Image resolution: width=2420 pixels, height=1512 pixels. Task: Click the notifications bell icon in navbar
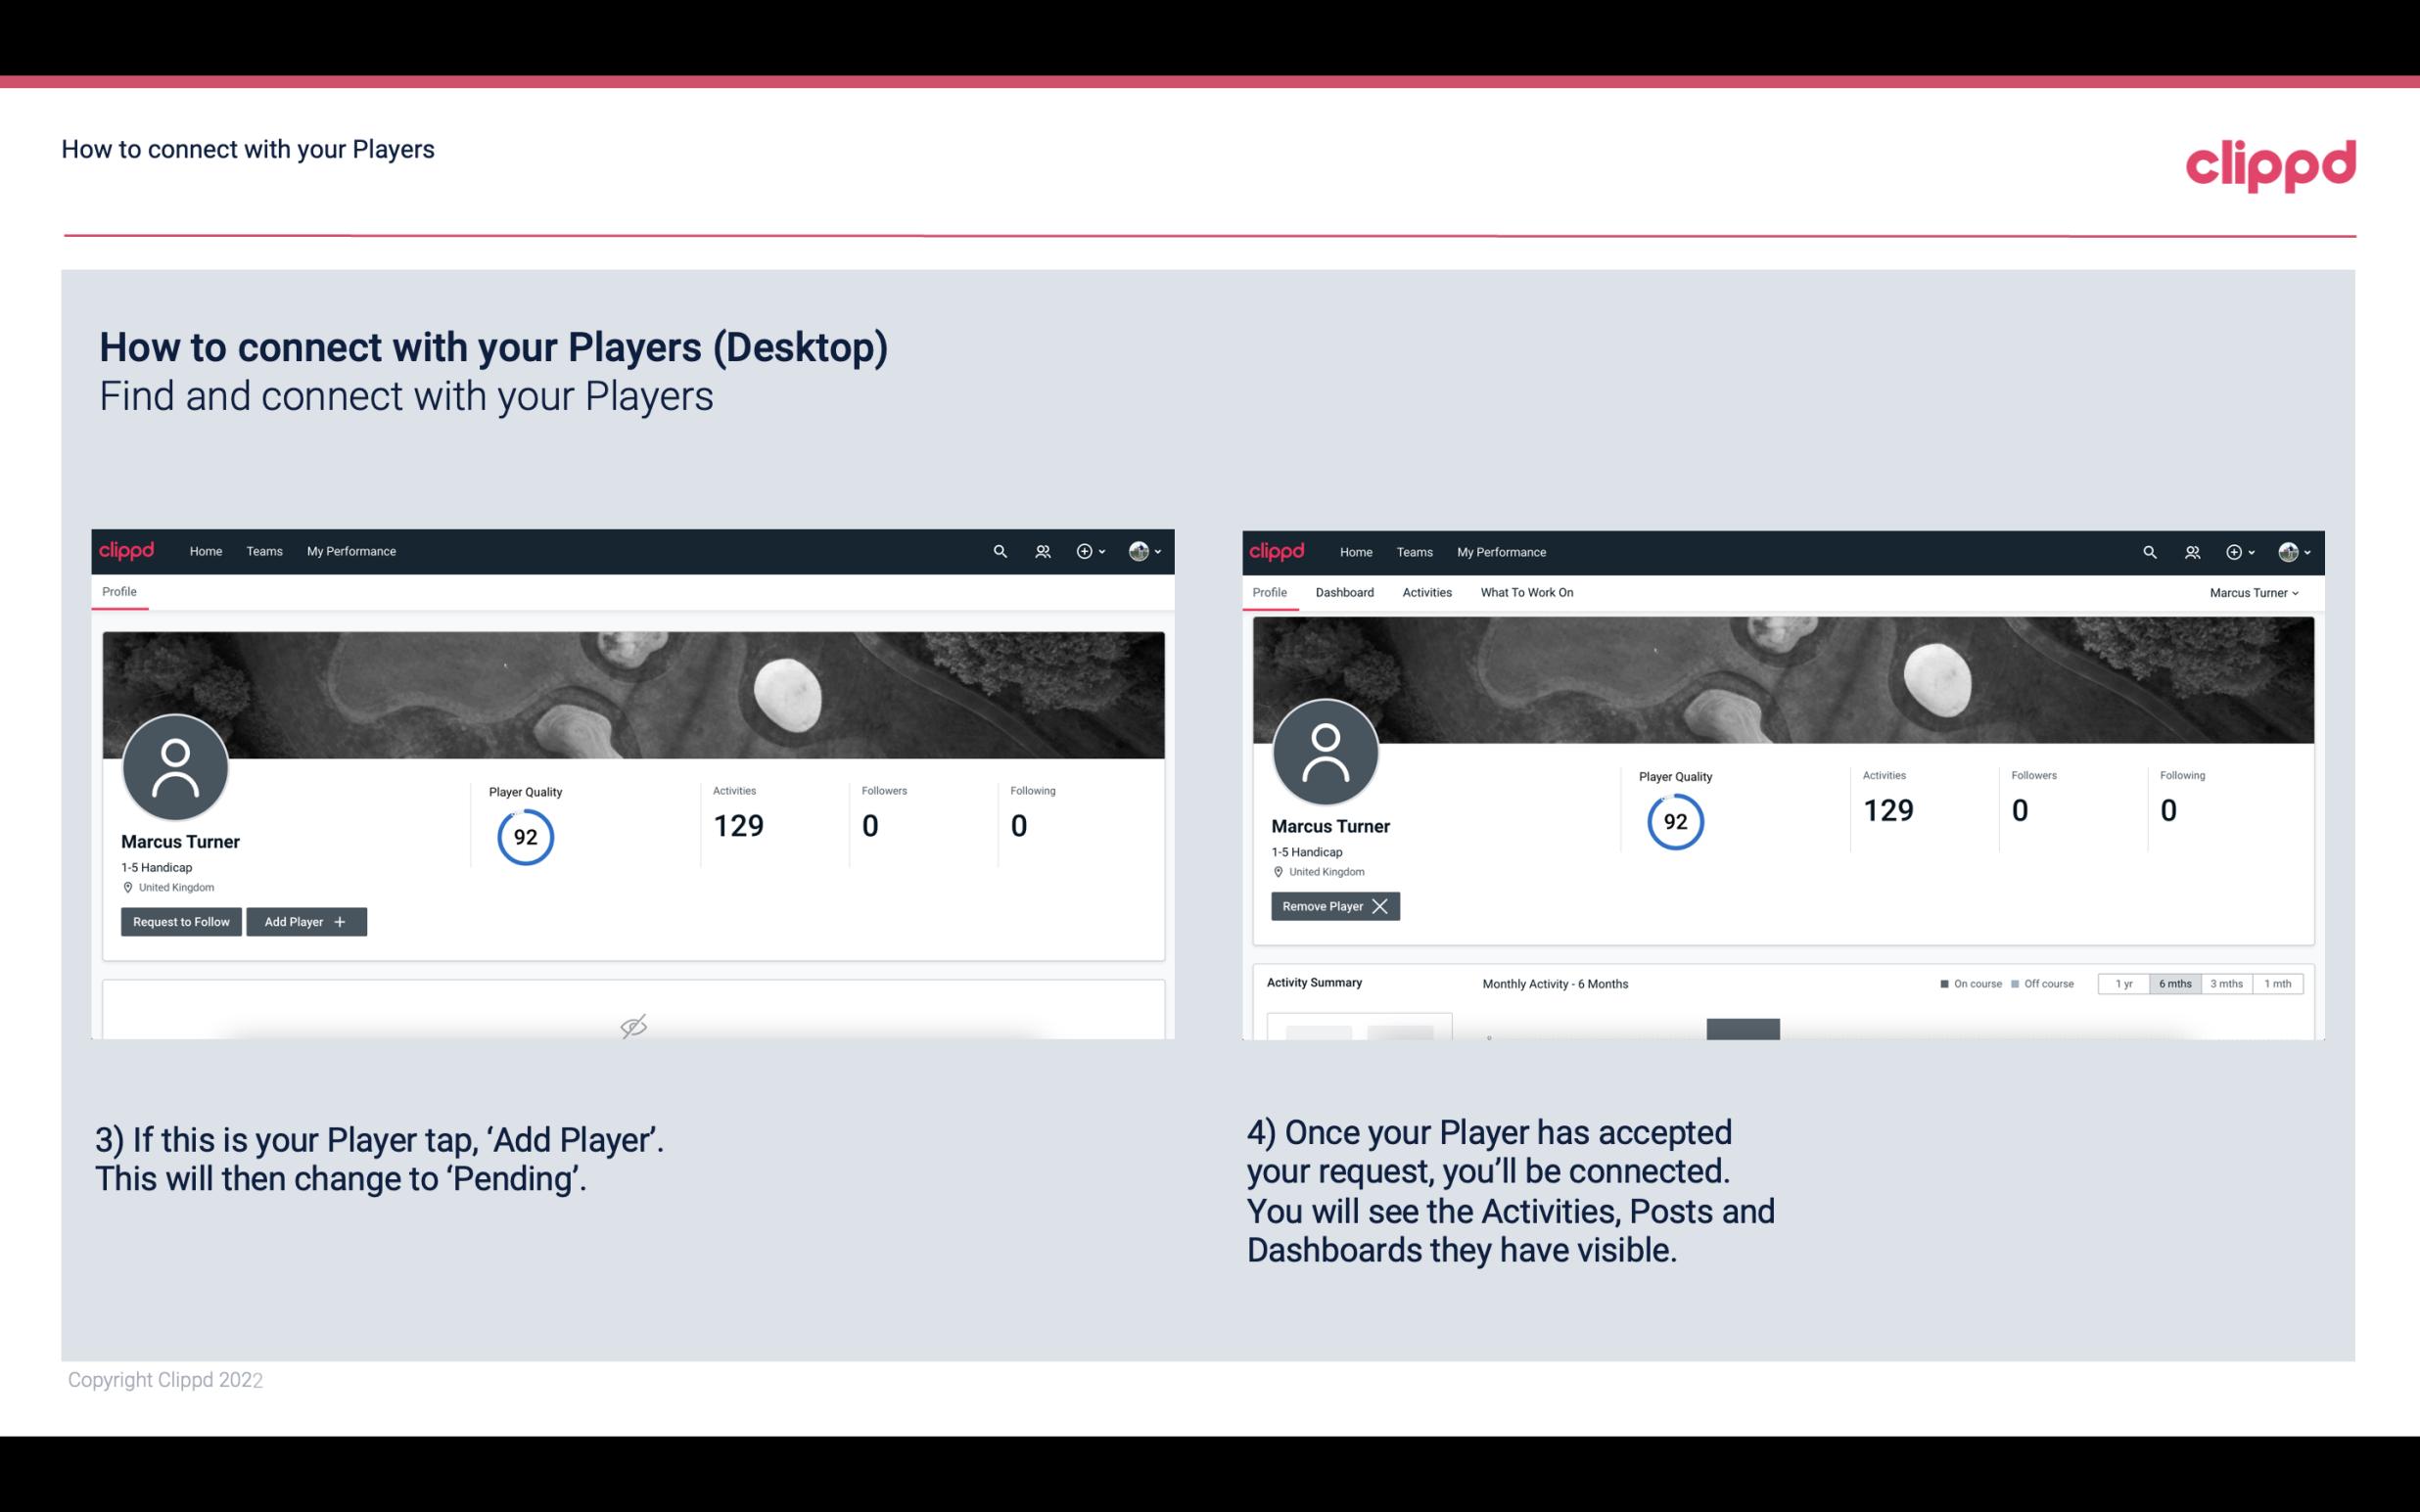1040,552
